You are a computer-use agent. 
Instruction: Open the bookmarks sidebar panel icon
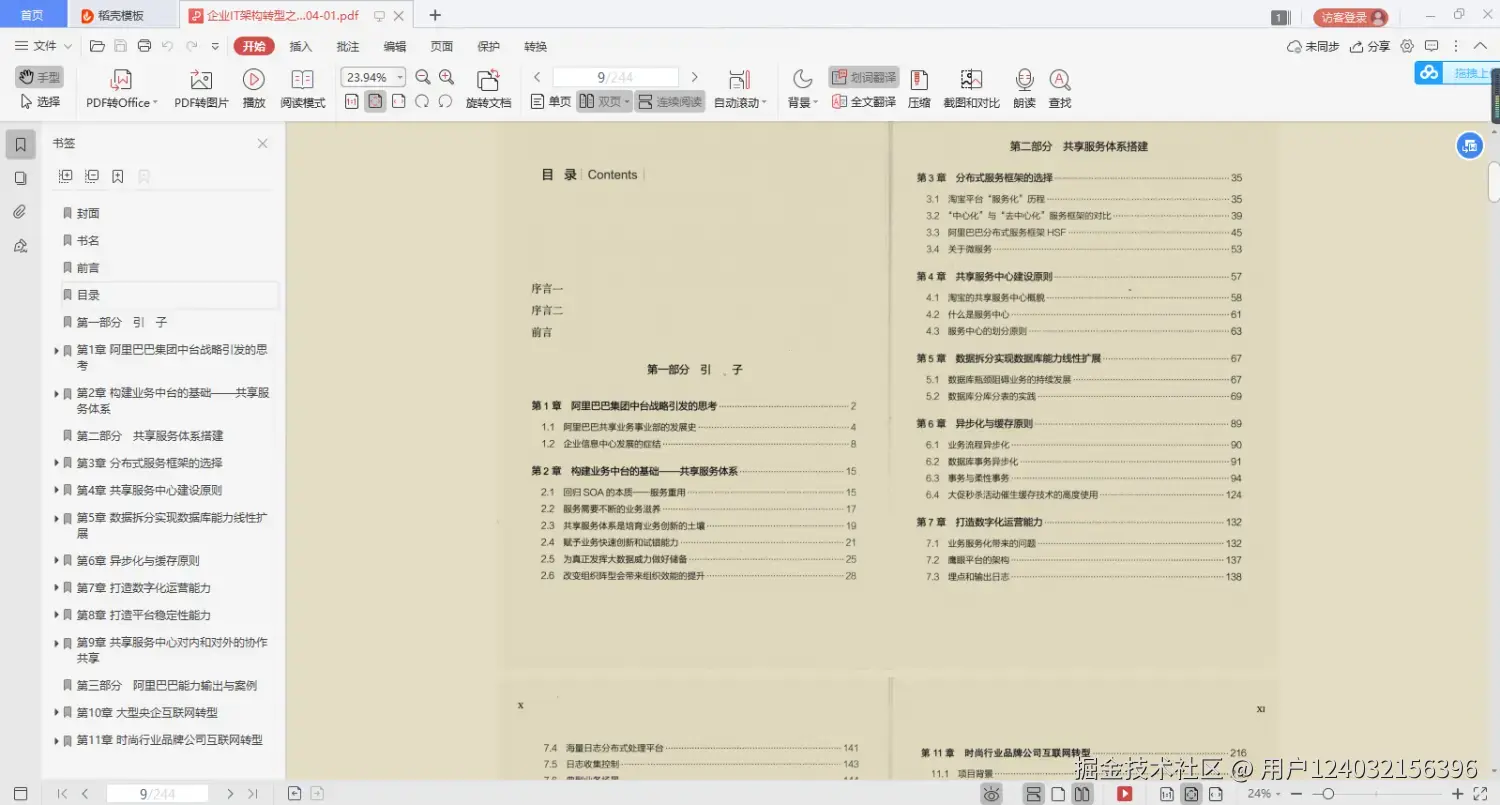(20, 145)
